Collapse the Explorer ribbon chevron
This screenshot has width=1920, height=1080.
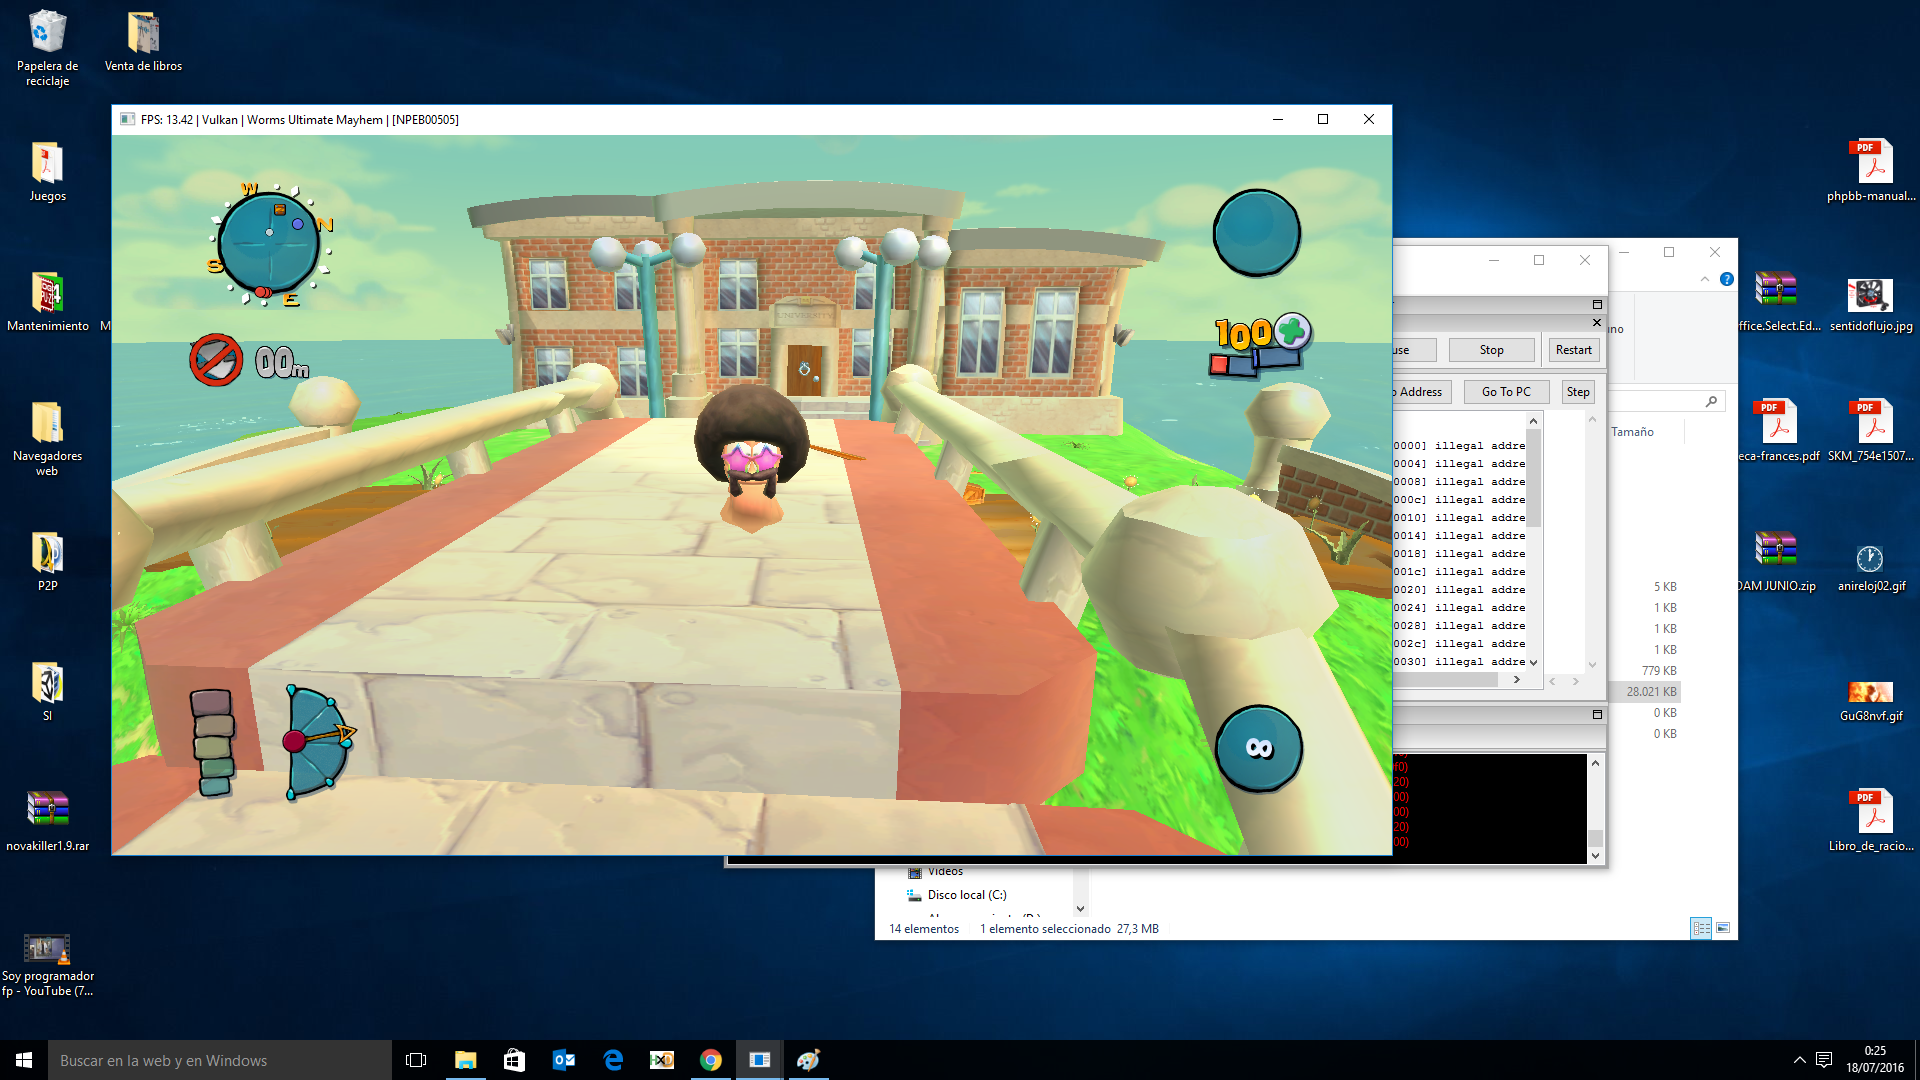pos(1704,280)
